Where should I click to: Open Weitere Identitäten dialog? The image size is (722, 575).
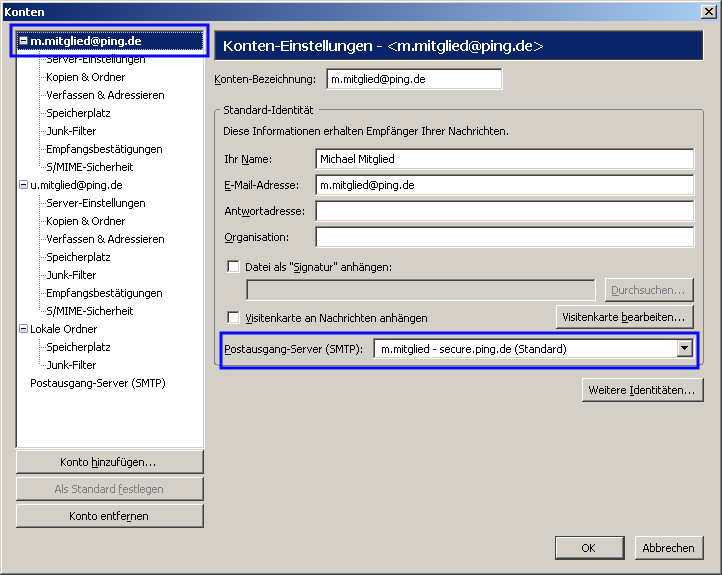tap(641, 390)
